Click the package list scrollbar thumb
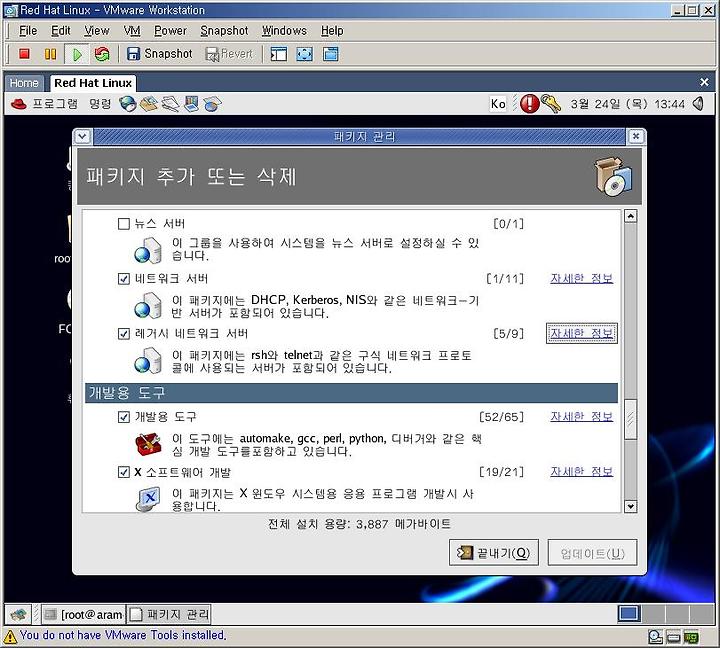The image size is (720, 648). [x=630, y=419]
